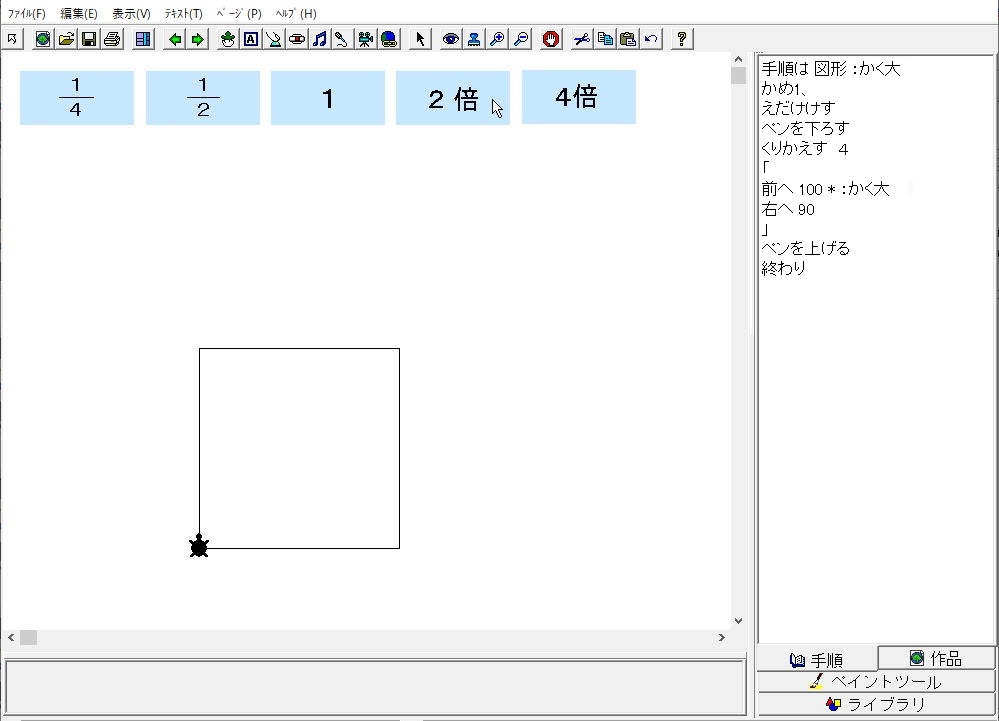Open the 表示(V) menu

pos(131,14)
